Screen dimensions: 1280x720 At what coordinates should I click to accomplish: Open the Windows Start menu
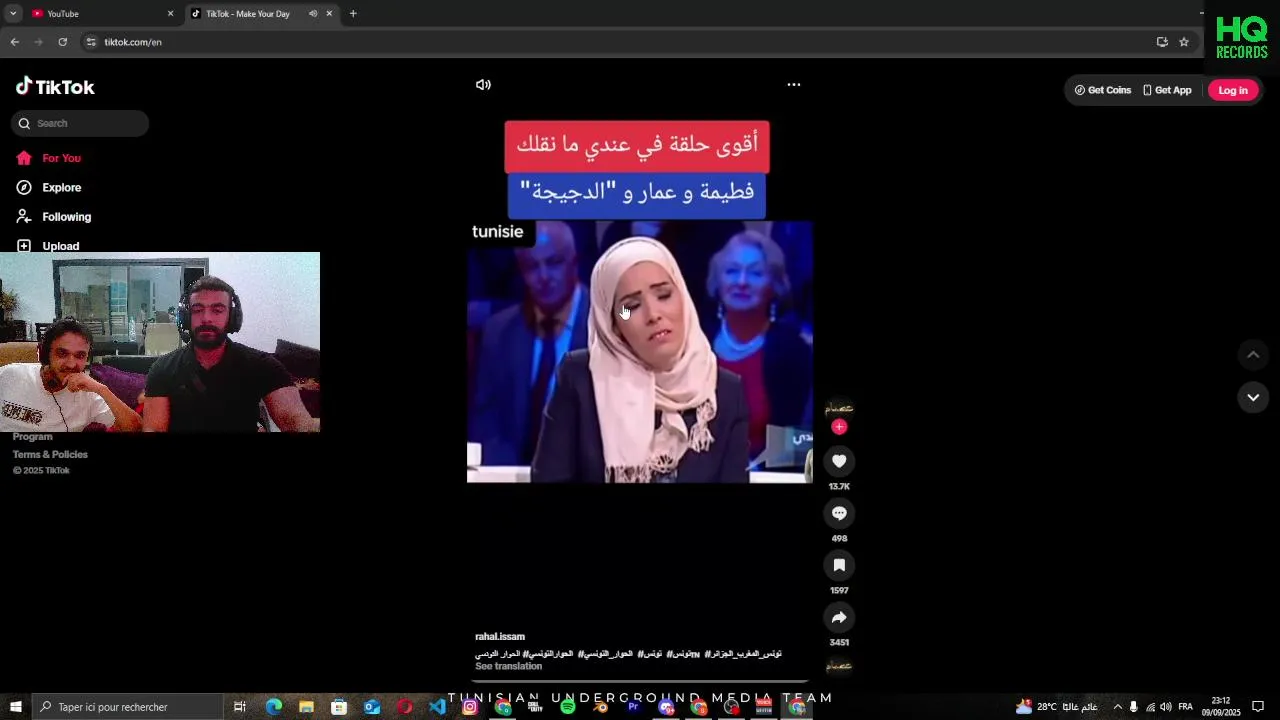pos(15,707)
